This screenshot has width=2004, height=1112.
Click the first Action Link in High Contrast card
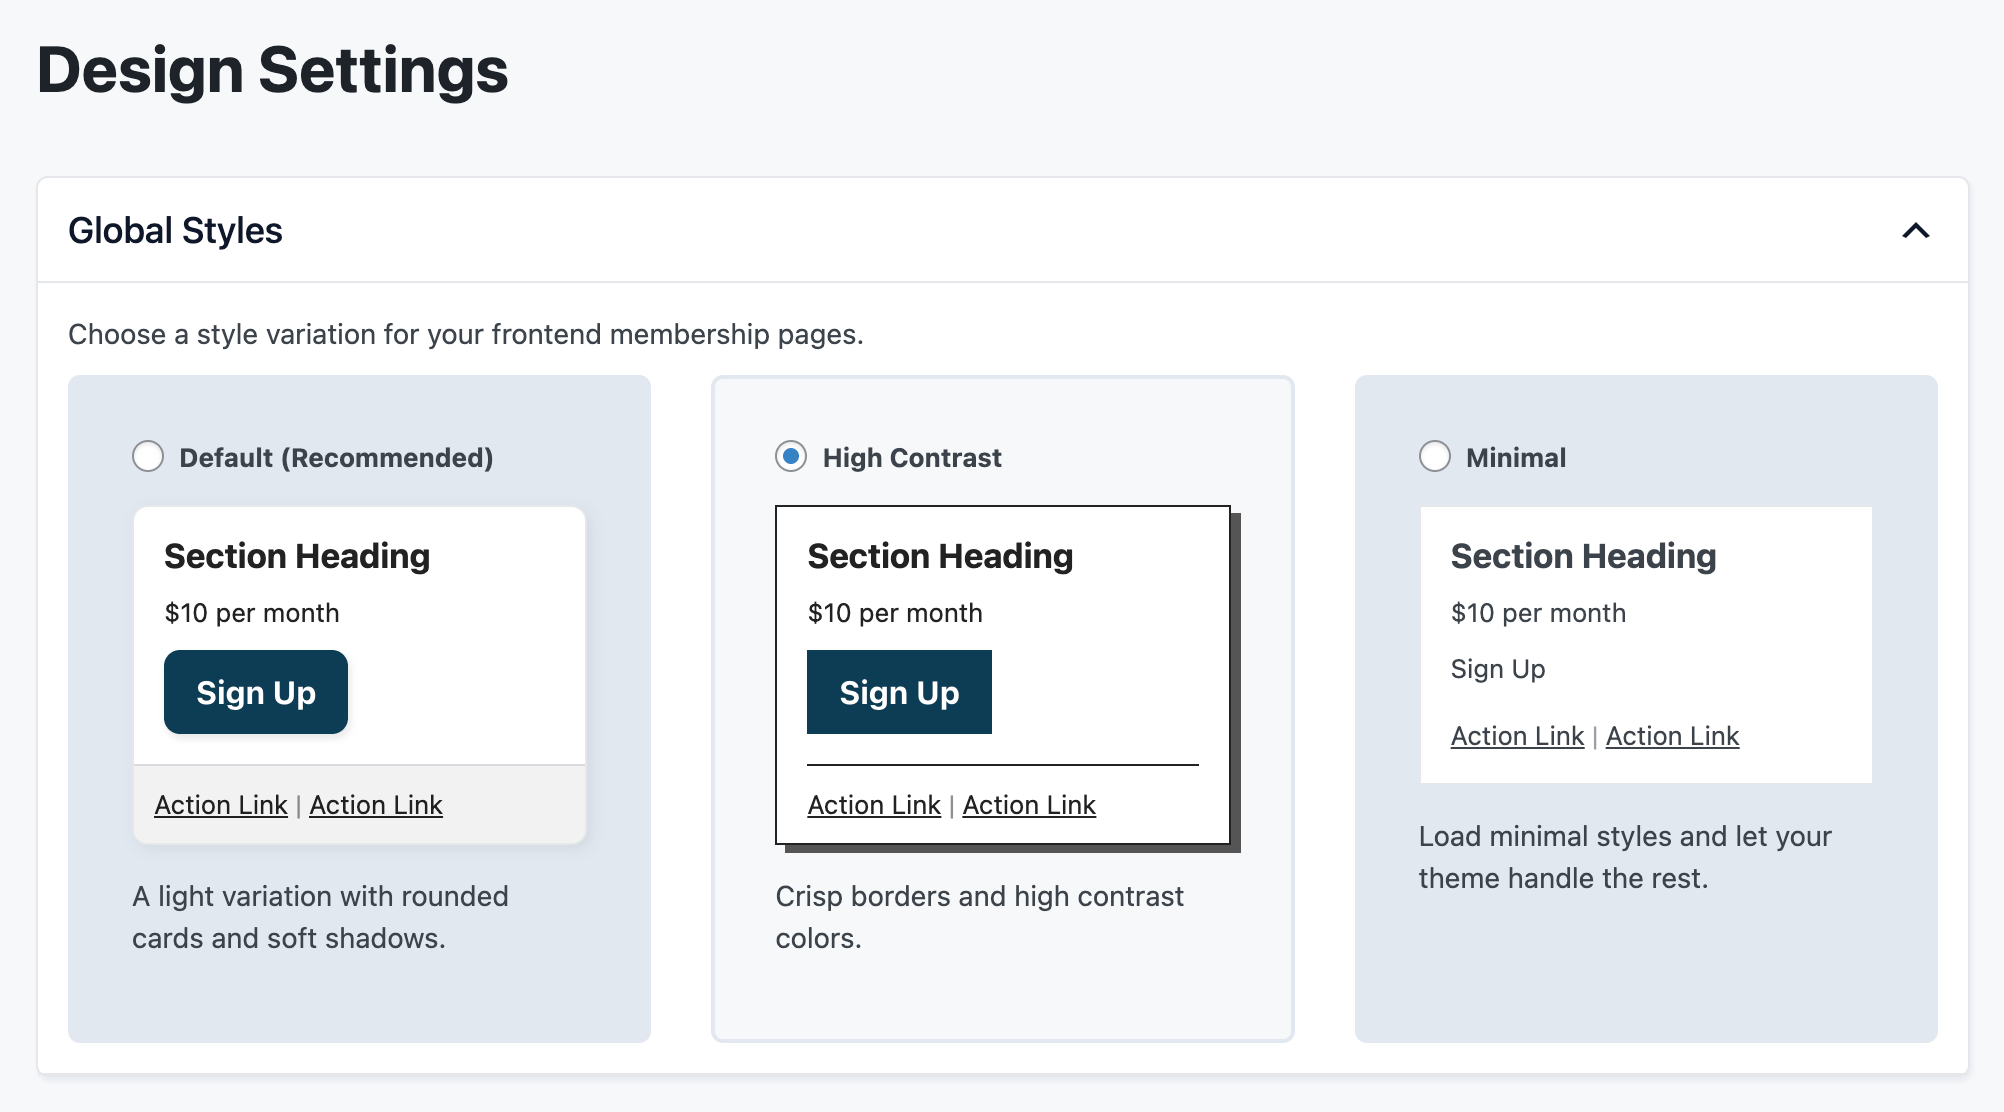873,804
